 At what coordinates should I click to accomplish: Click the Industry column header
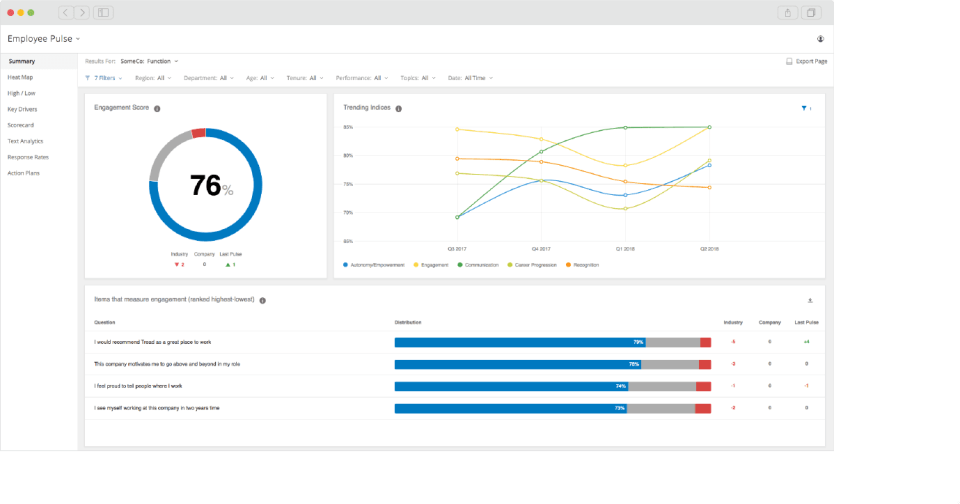click(733, 322)
